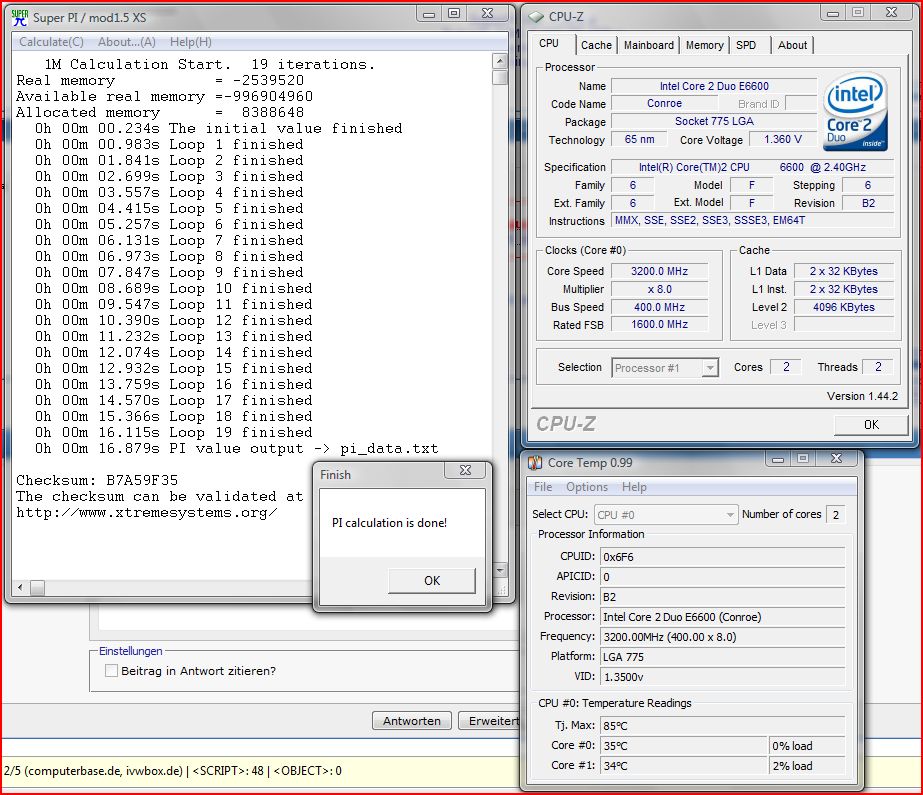This screenshot has height=795, width=923.
Task: Close the CPU-Z window
Action: [891, 13]
